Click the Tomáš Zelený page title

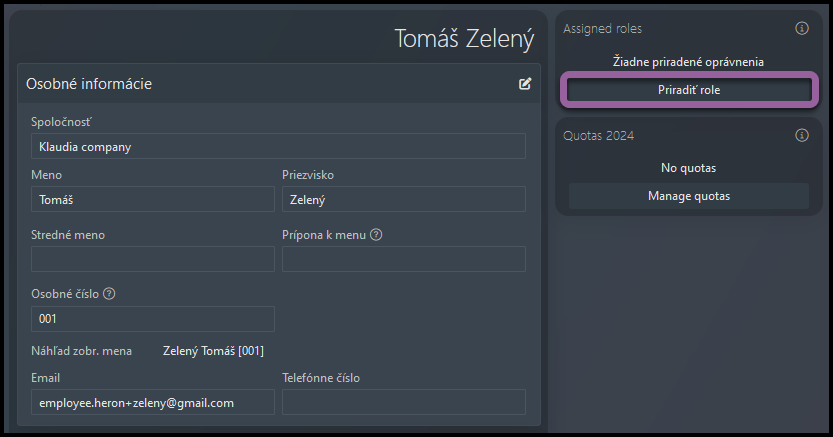point(464,39)
